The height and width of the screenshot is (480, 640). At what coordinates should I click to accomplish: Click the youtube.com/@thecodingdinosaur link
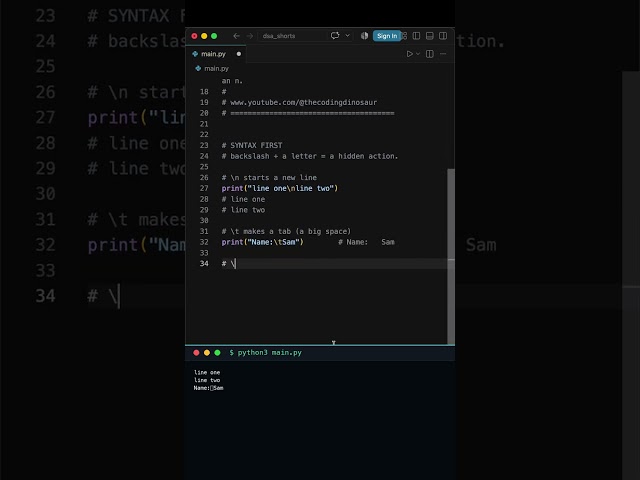tap(303, 102)
